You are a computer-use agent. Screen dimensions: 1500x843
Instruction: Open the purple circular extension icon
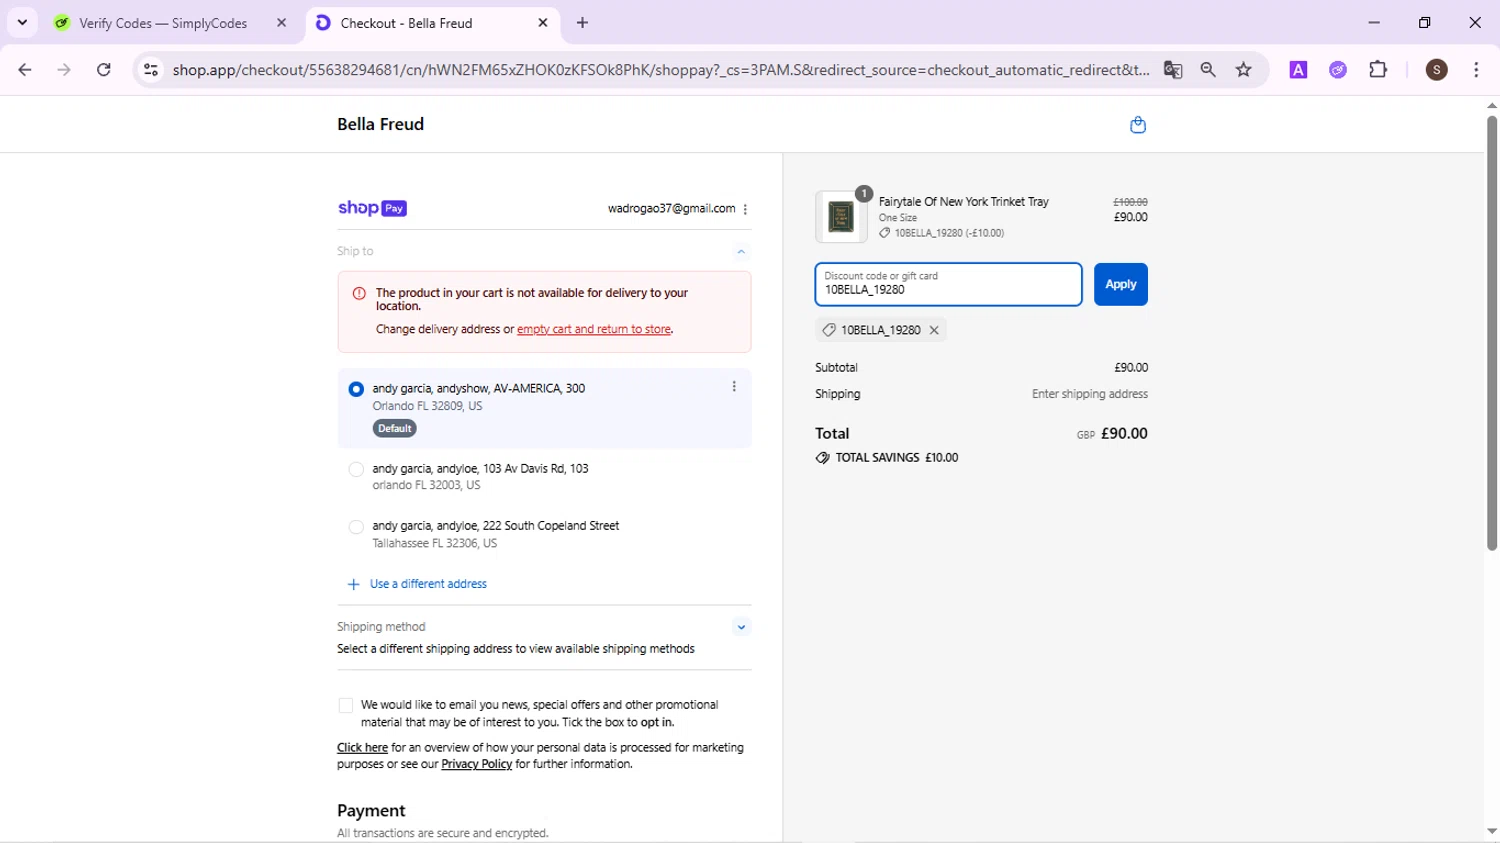pyautogui.click(x=1338, y=70)
